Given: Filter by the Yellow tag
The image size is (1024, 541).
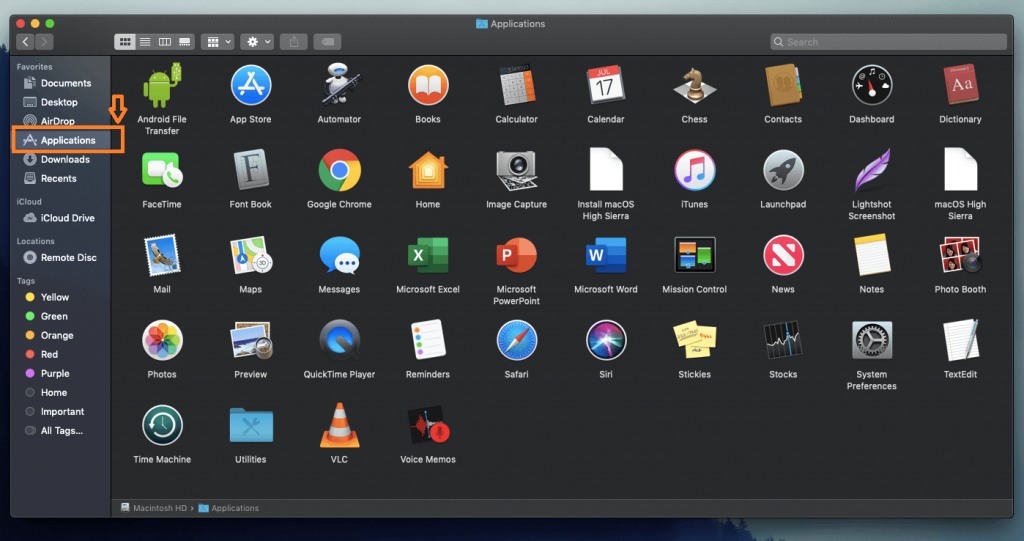Looking at the screenshot, I should coord(57,297).
